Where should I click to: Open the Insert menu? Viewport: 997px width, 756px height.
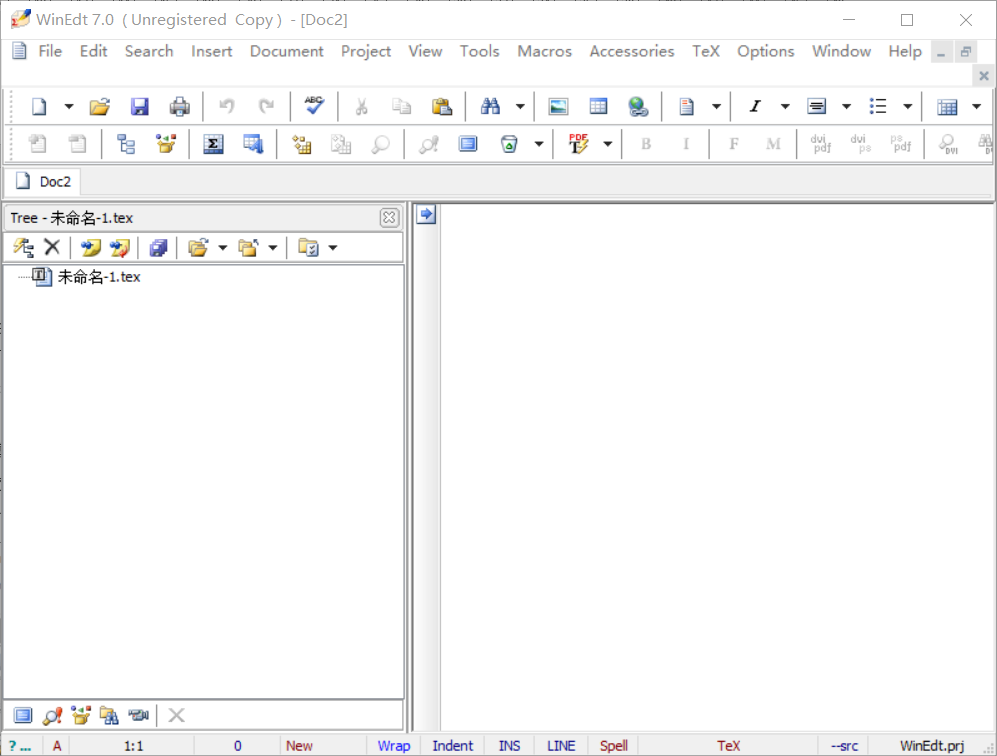click(212, 51)
